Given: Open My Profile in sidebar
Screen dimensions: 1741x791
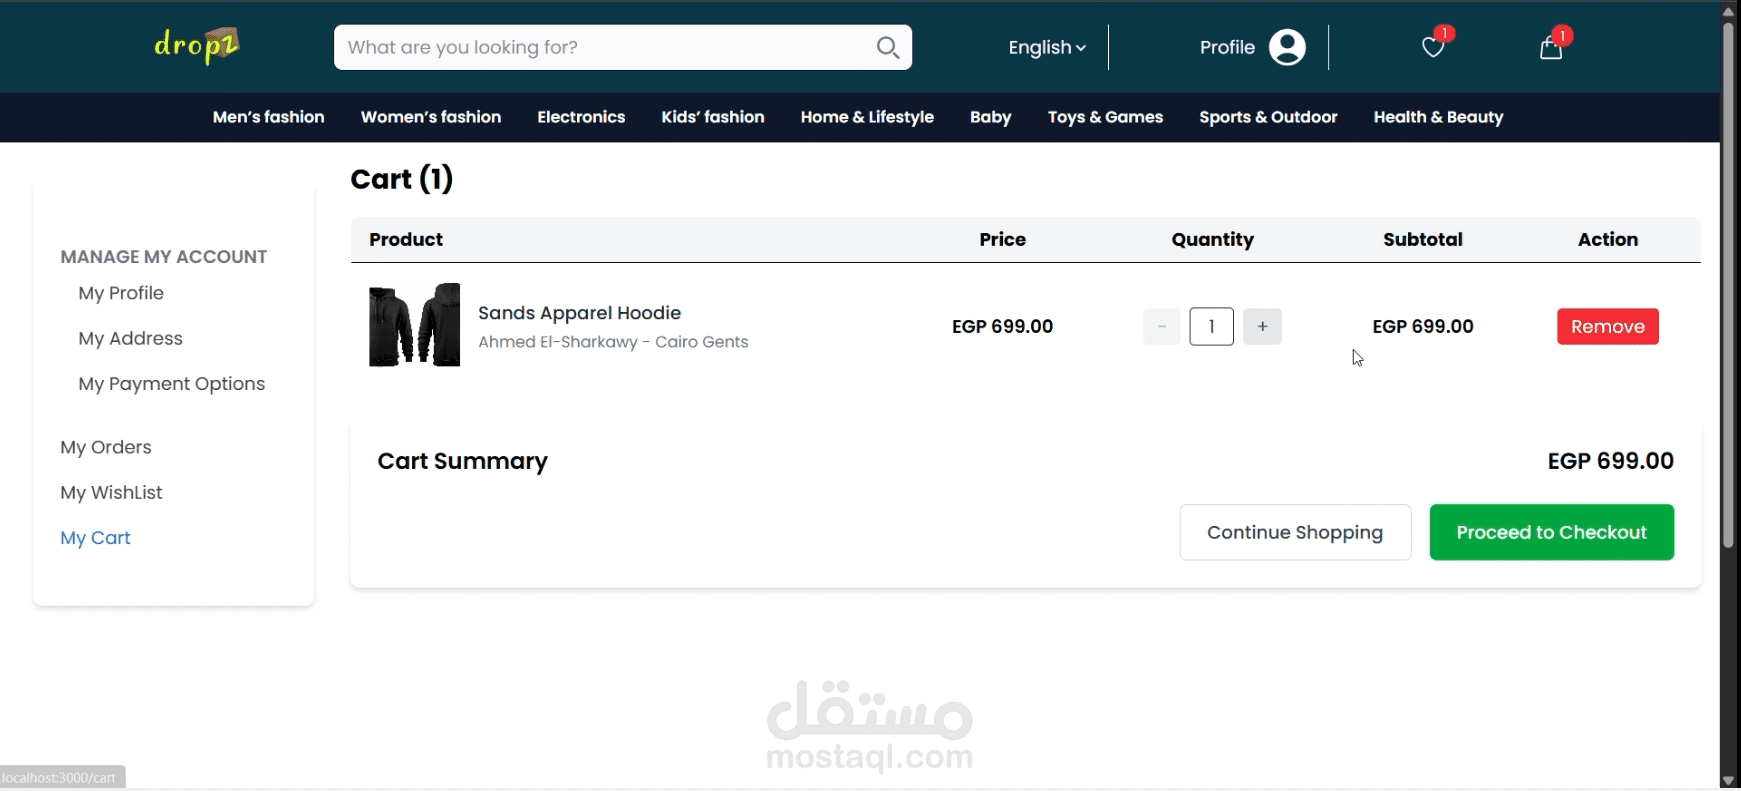Looking at the screenshot, I should point(121,293).
